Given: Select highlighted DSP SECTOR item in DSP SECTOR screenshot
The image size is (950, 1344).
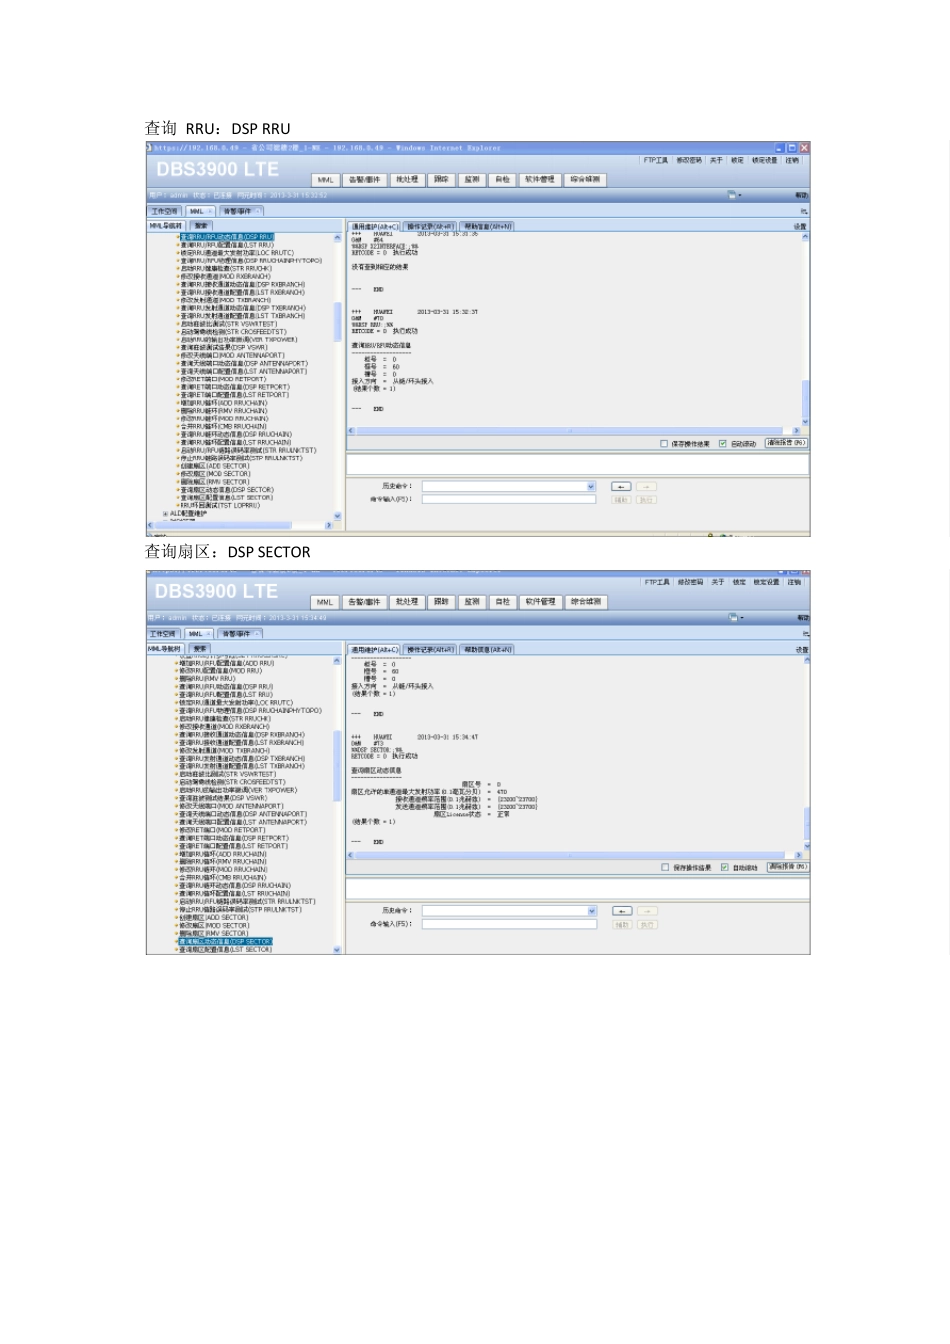Looking at the screenshot, I should (225, 942).
